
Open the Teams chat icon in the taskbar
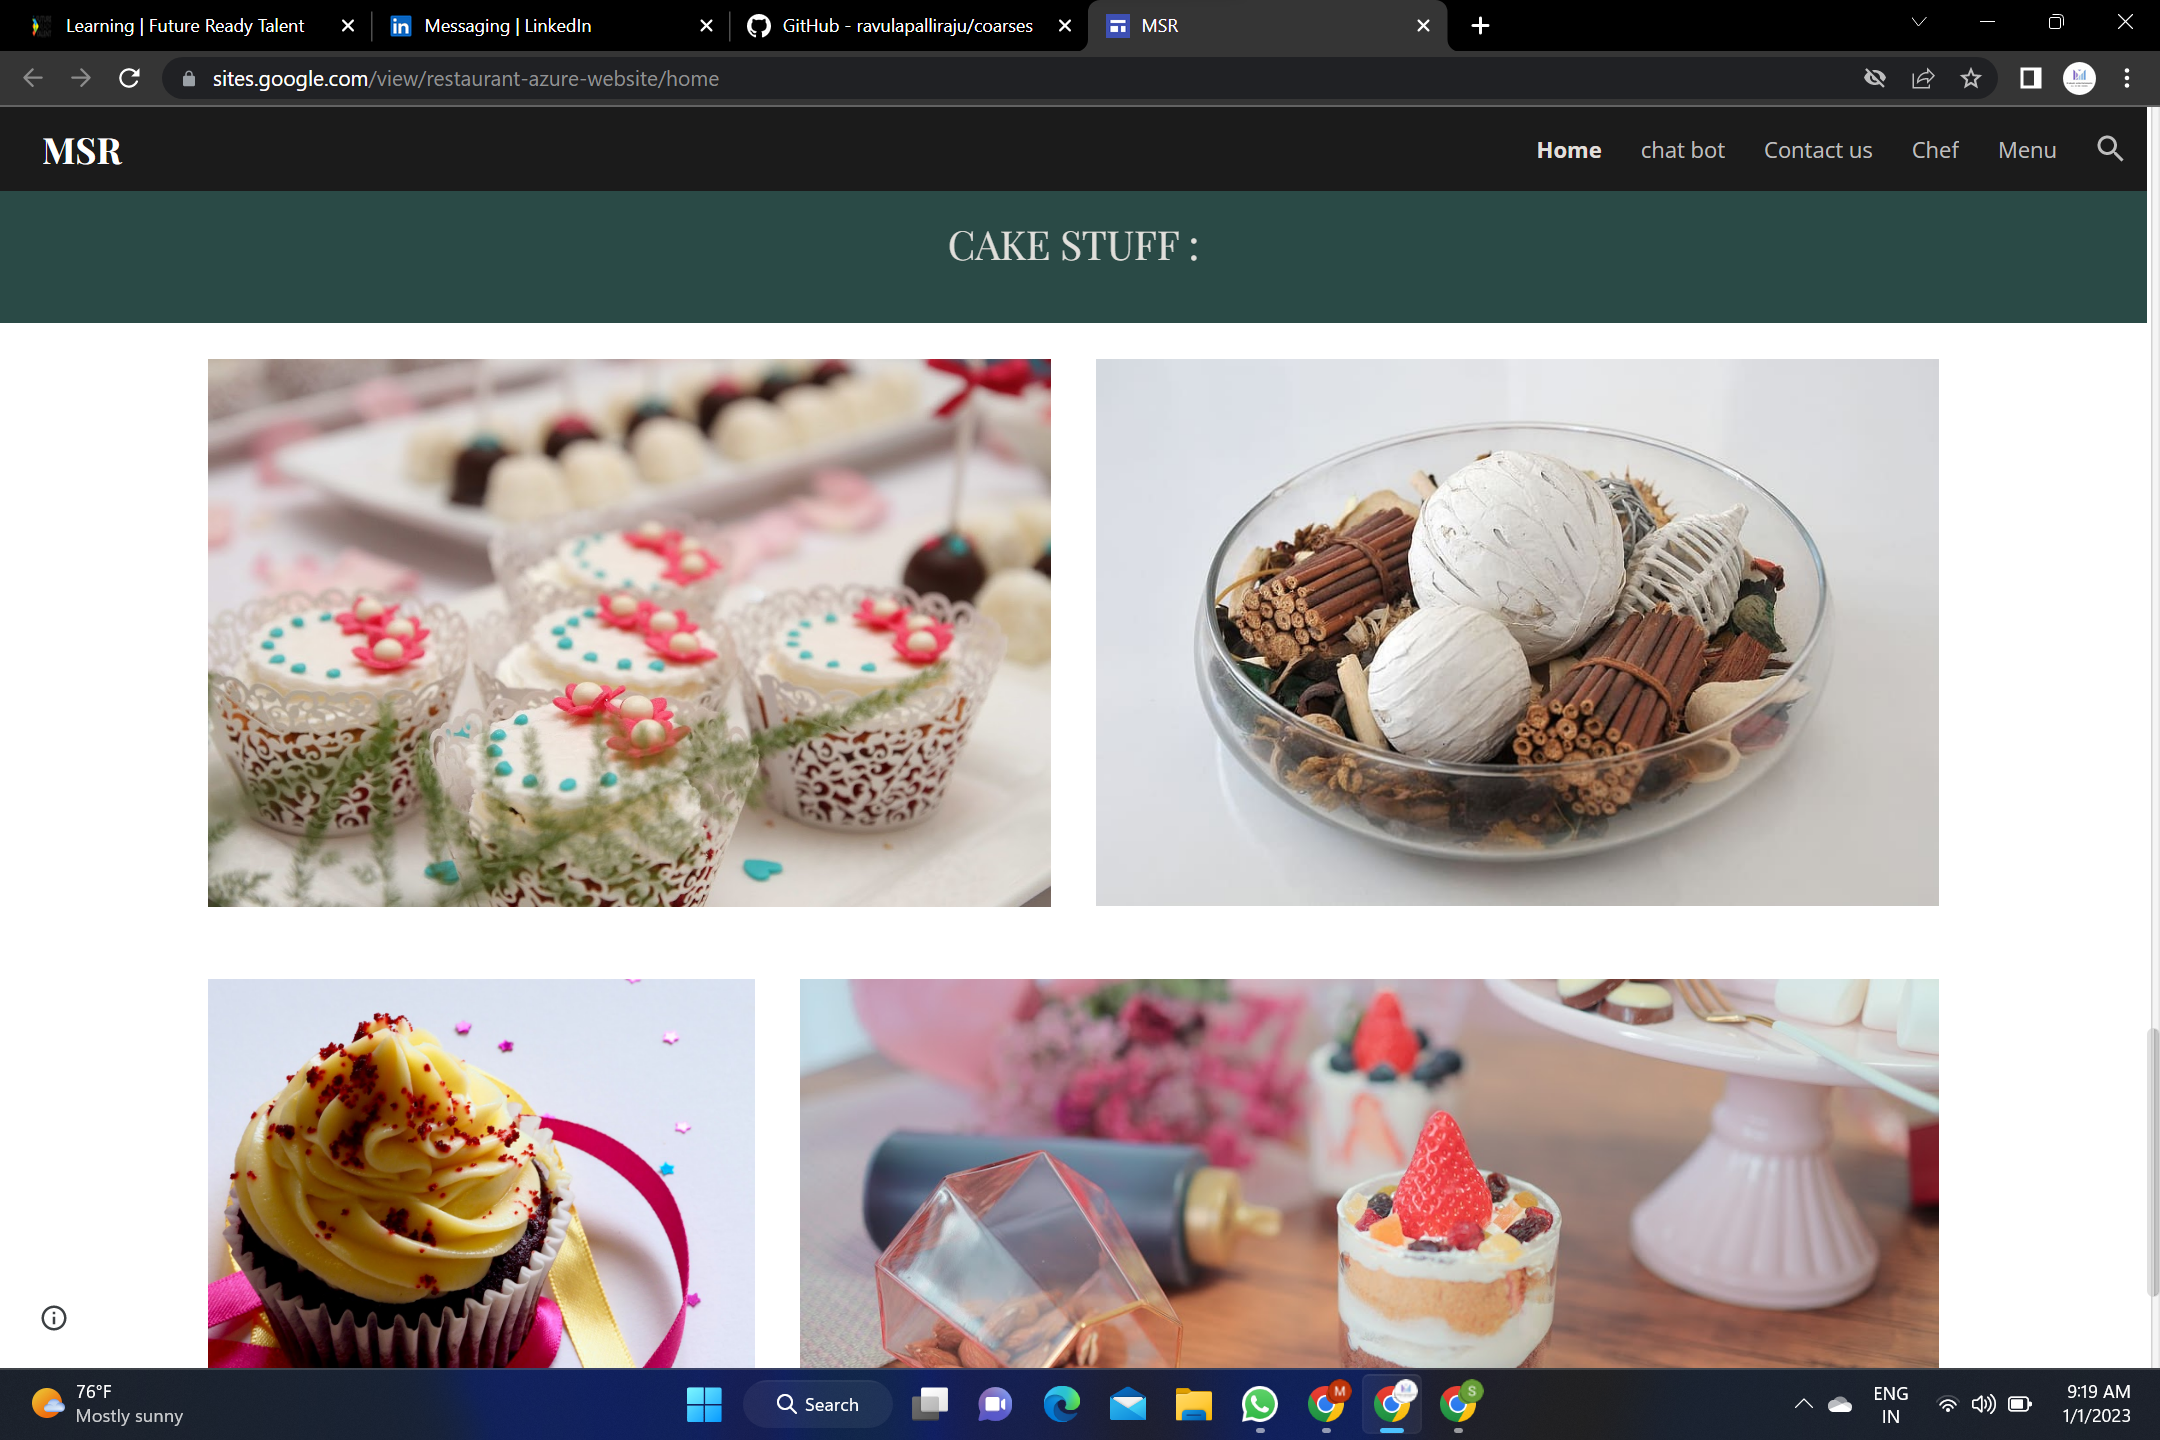point(995,1404)
